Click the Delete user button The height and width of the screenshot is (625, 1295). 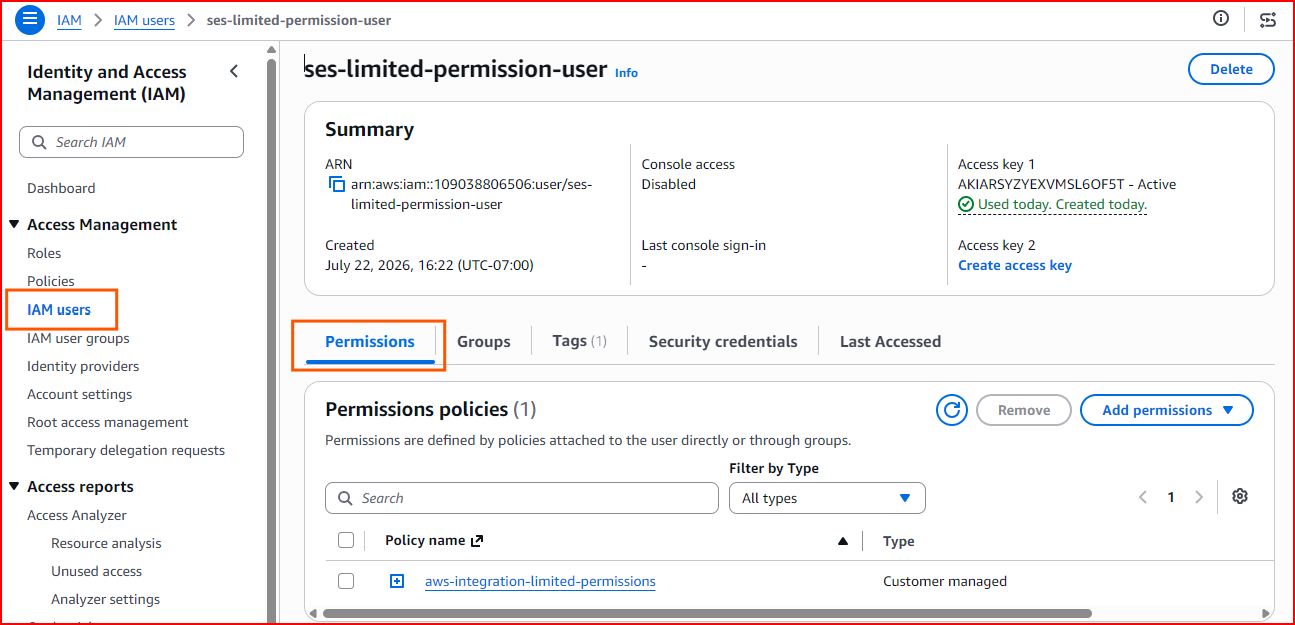tap(1231, 69)
